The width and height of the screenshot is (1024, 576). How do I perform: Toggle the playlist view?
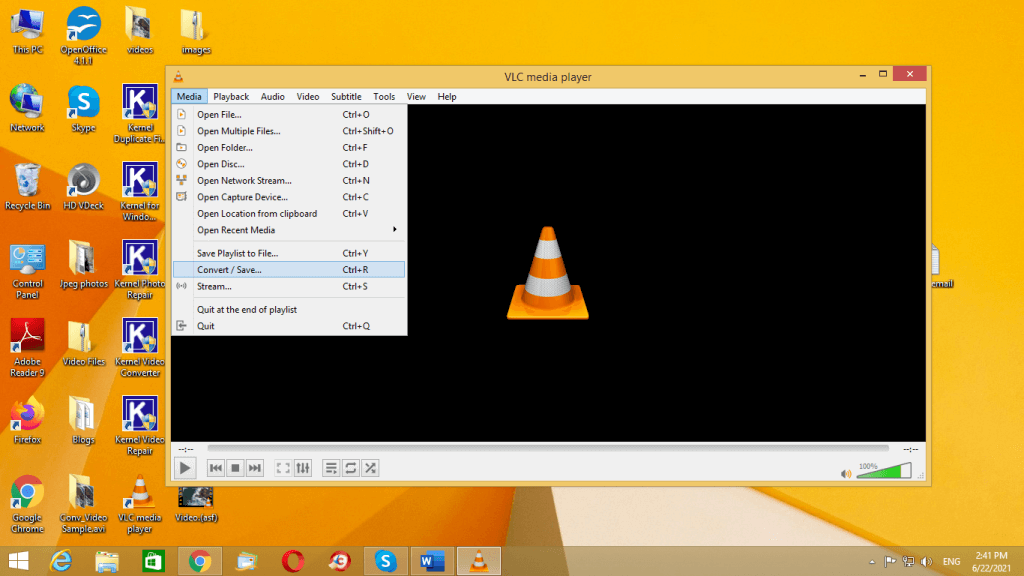330,467
